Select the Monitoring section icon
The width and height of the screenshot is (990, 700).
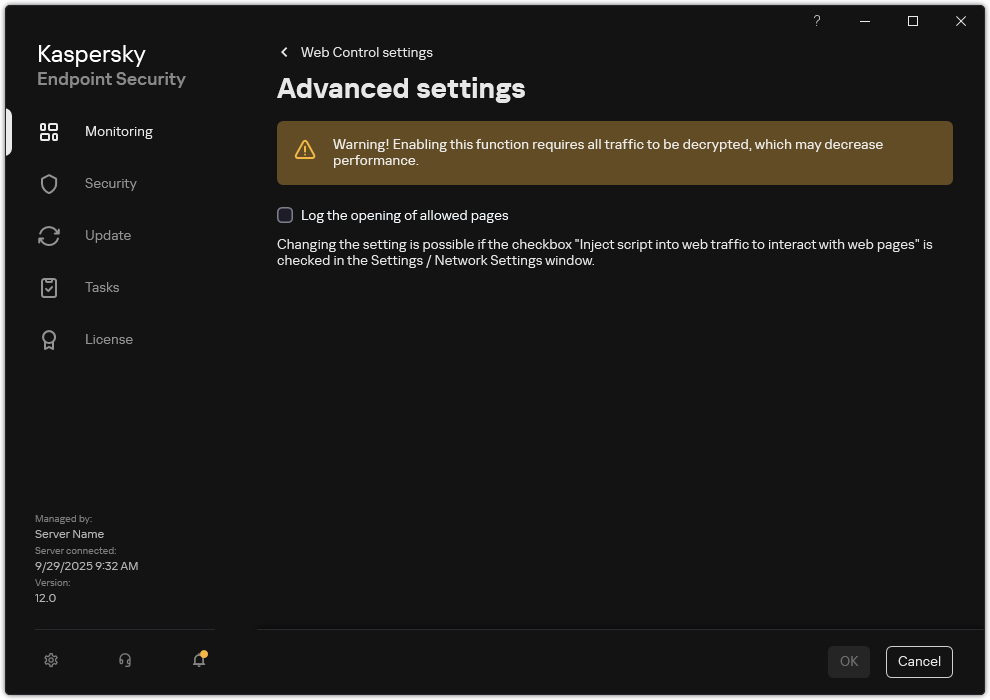point(49,131)
